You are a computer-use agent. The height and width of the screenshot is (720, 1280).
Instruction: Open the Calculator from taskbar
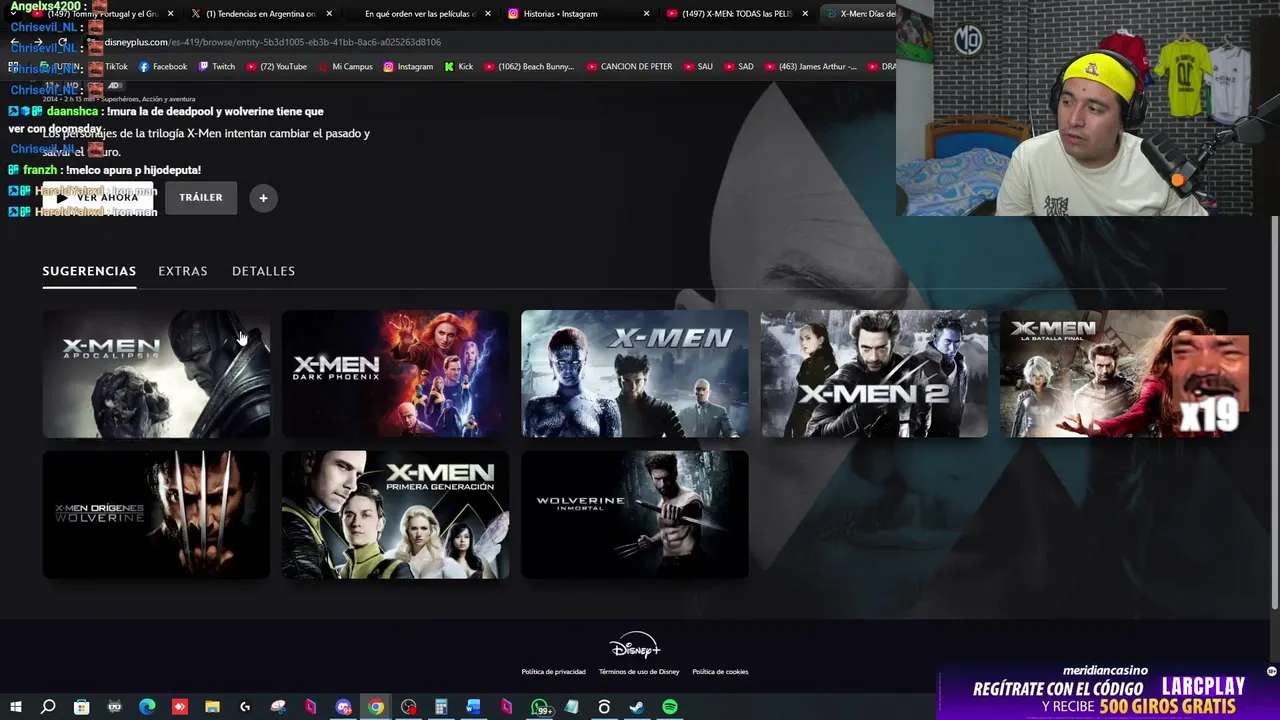[441, 707]
